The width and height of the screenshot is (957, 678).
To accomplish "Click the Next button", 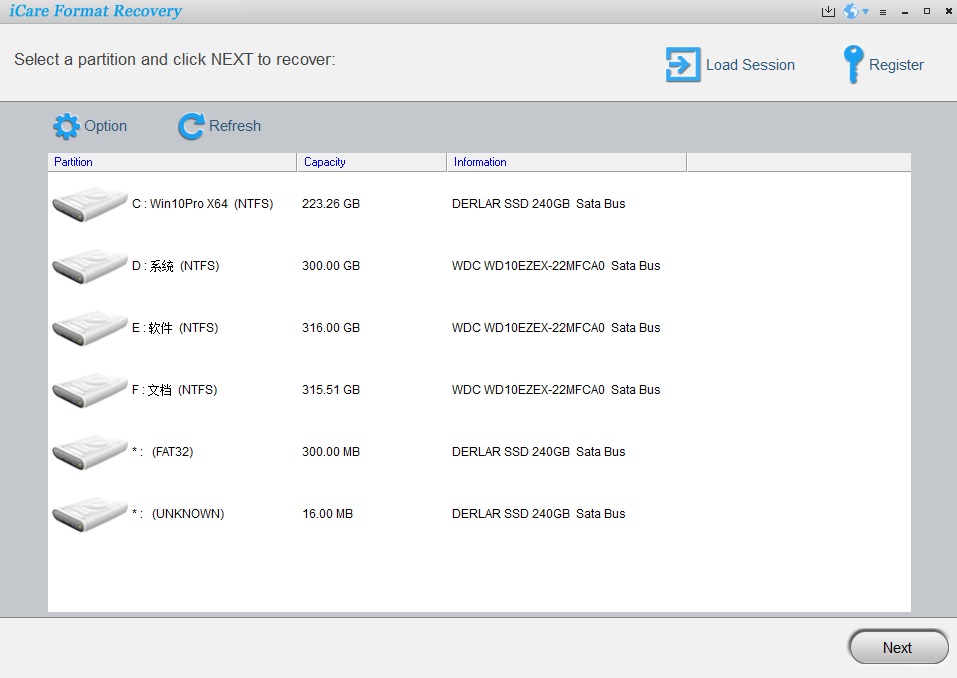I will (x=898, y=647).
